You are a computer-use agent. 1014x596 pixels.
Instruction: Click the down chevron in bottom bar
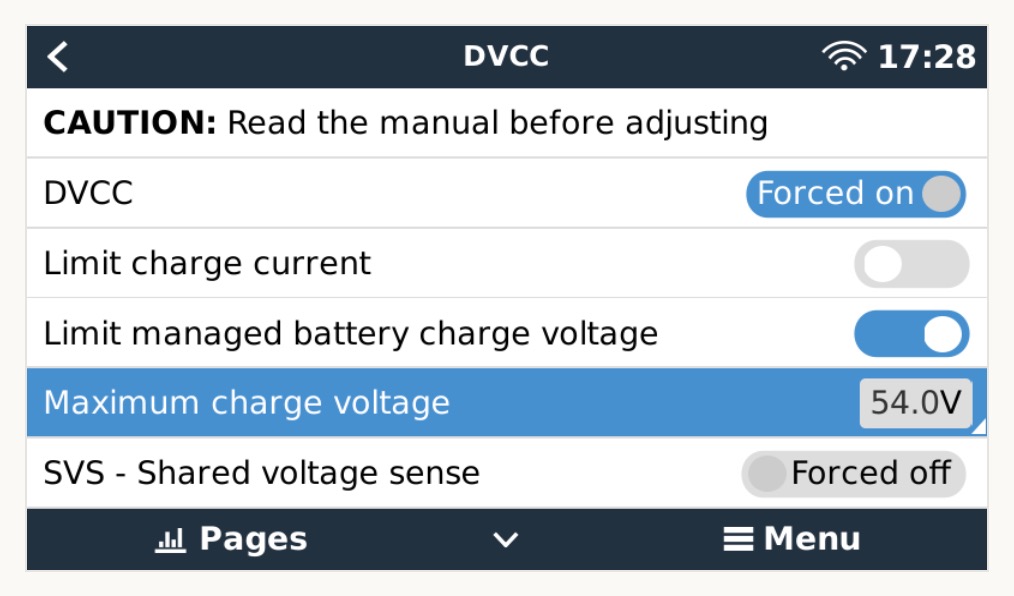click(506, 540)
